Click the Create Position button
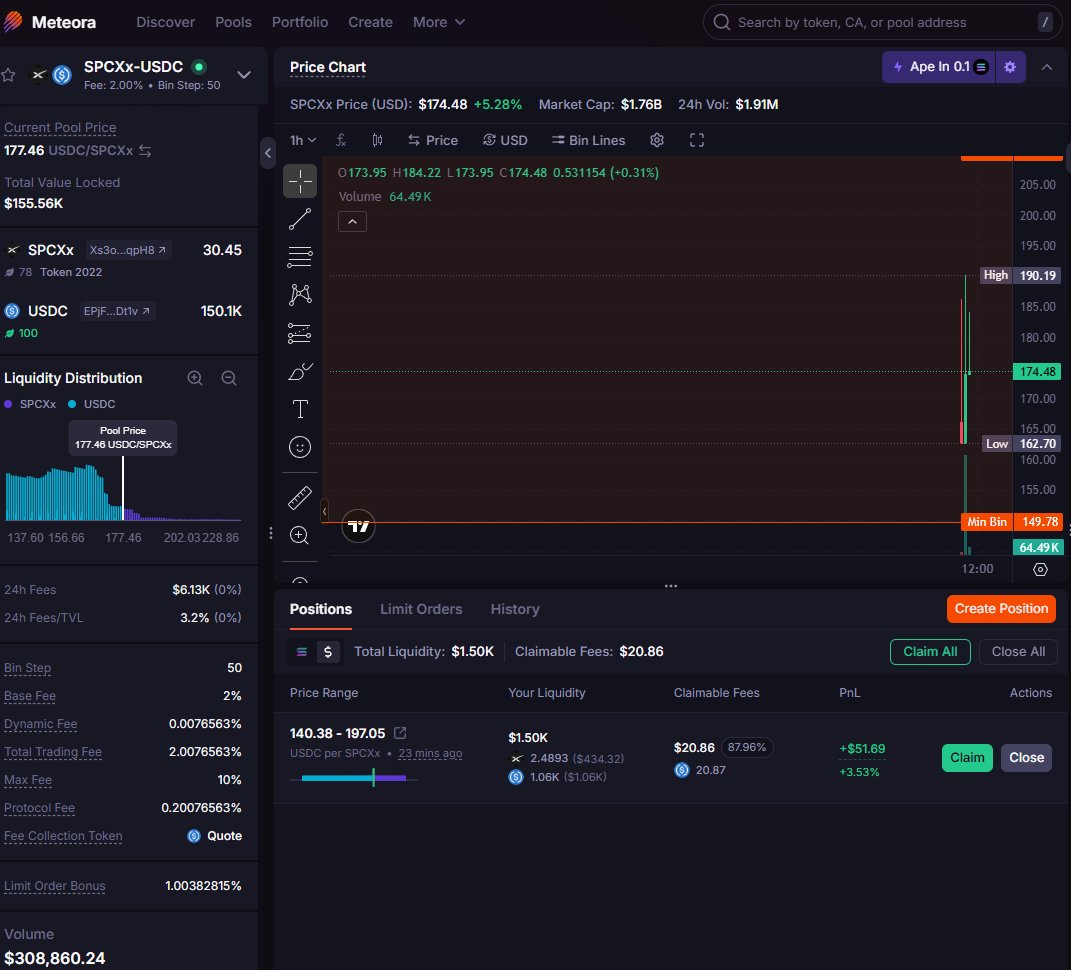 pos(1001,609)
